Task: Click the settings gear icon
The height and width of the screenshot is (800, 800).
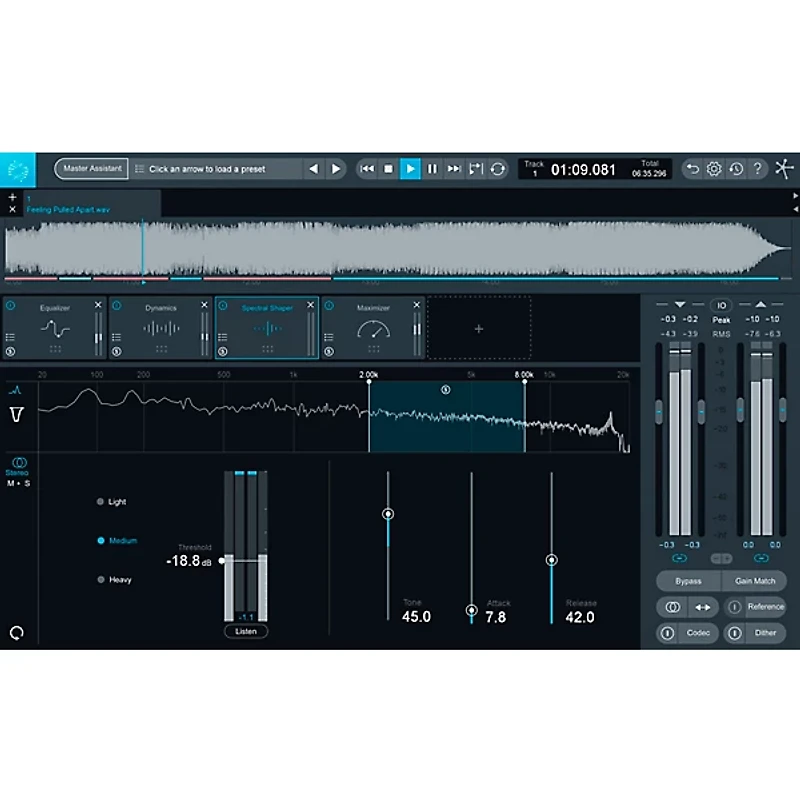Action: pyautogui.click(x=713, y=168)
